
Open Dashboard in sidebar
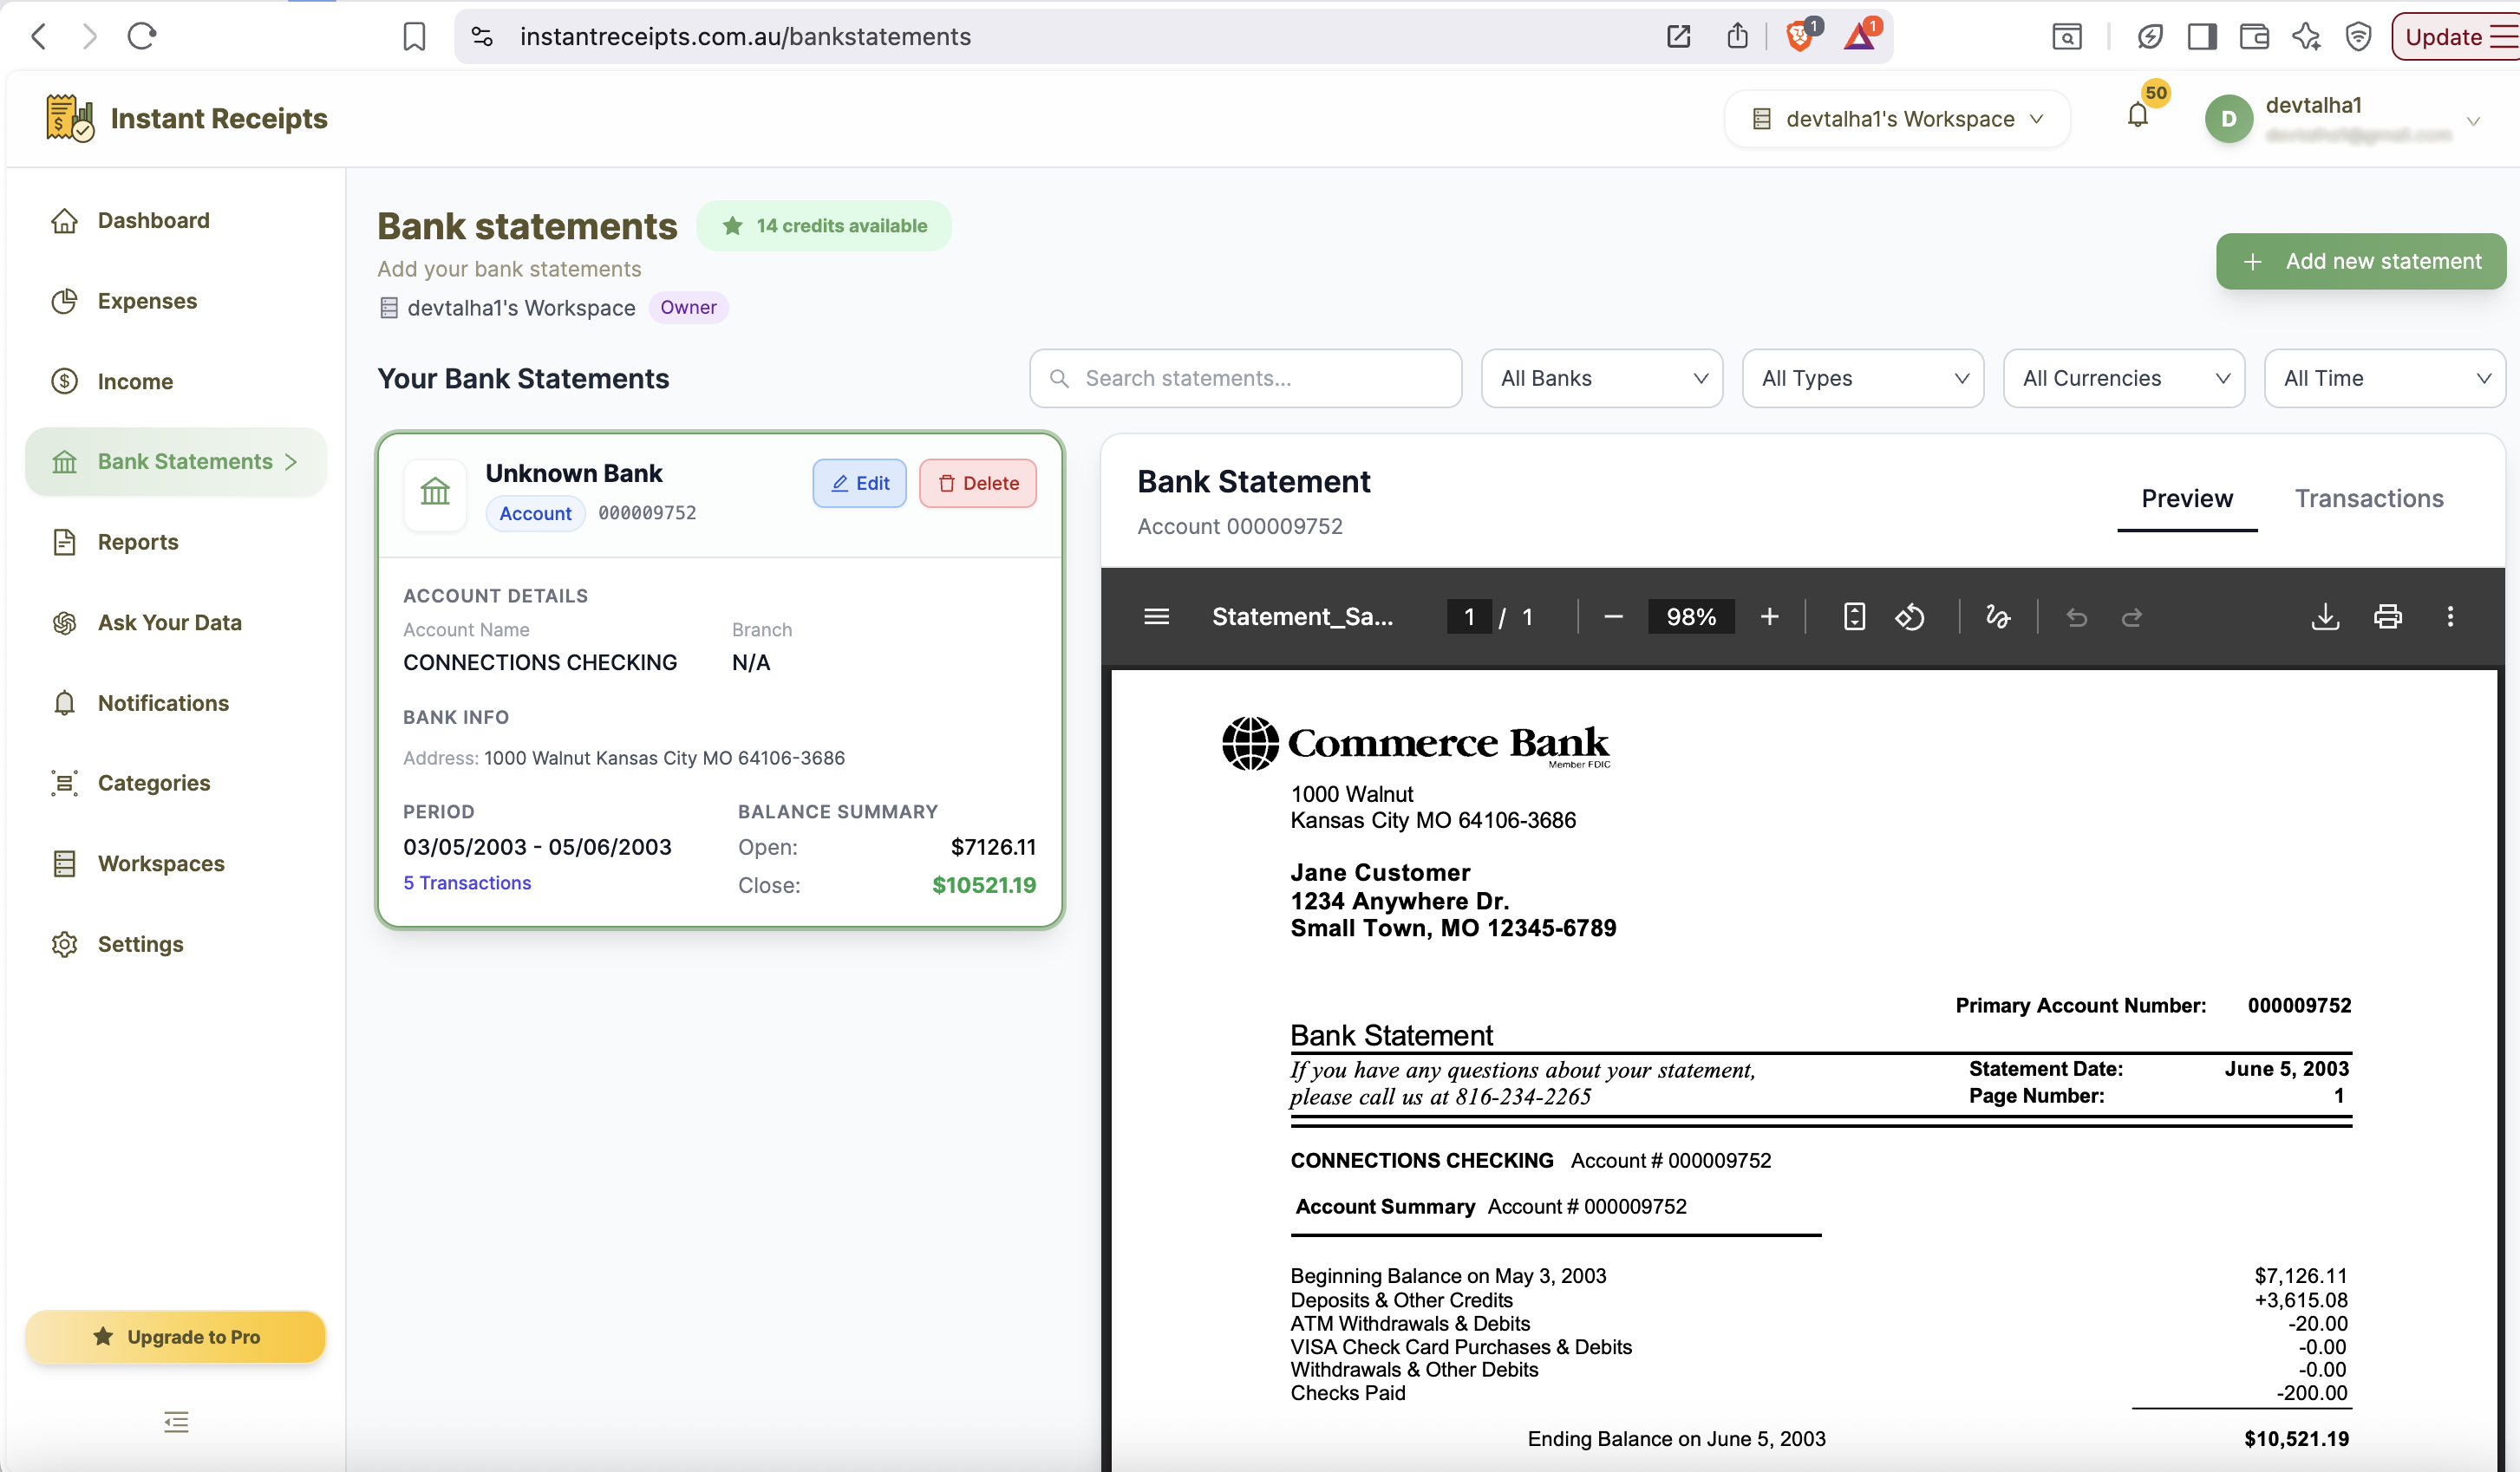coord(176,220)
